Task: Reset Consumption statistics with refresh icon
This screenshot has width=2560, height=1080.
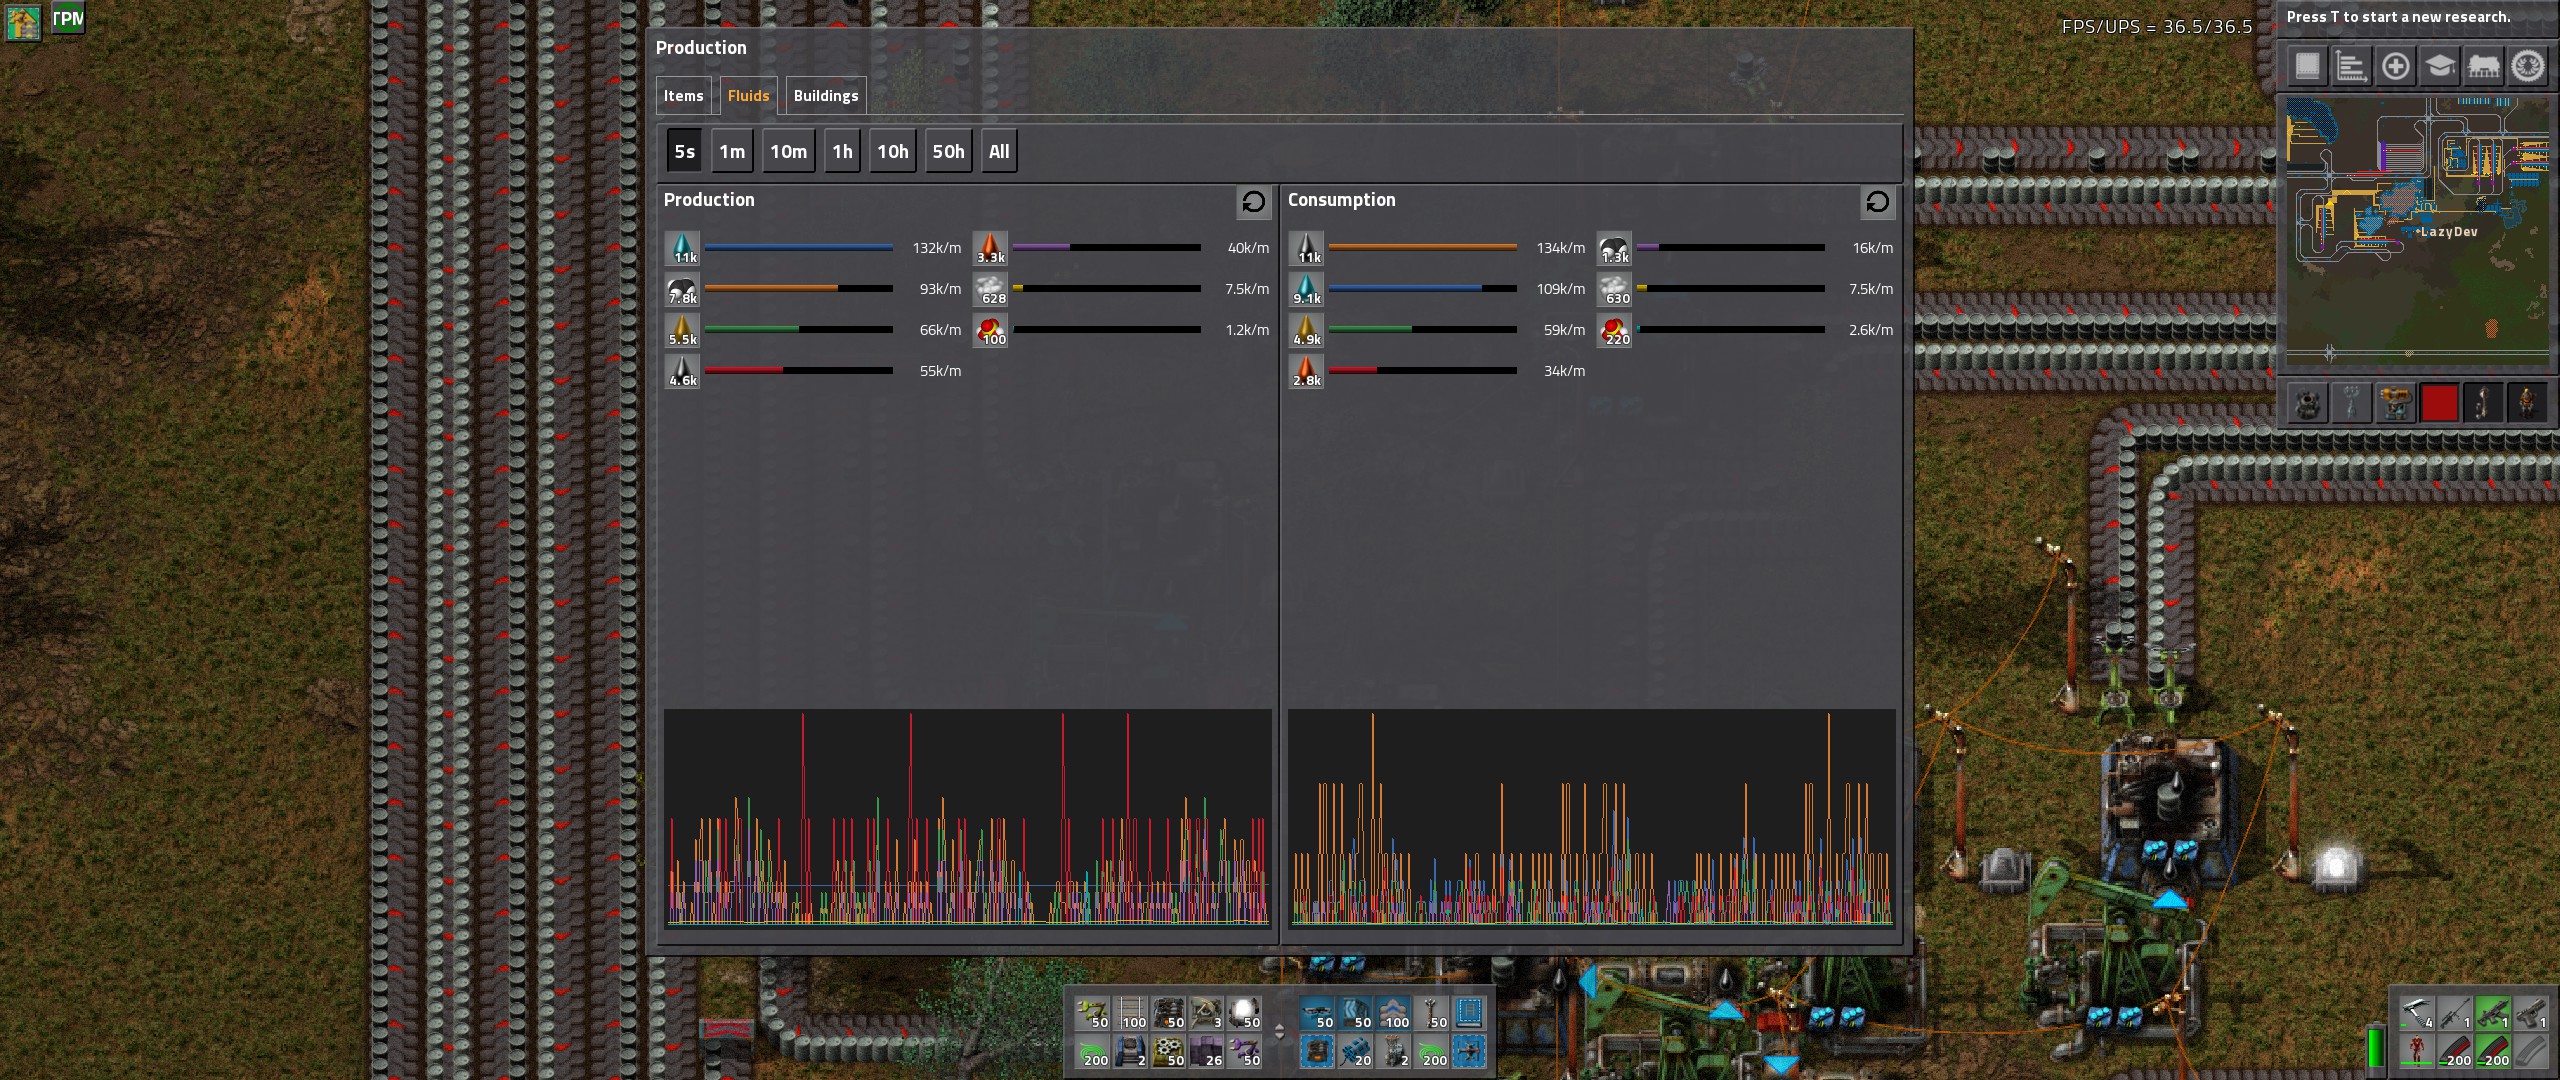Action: [x=1877, y=202]
